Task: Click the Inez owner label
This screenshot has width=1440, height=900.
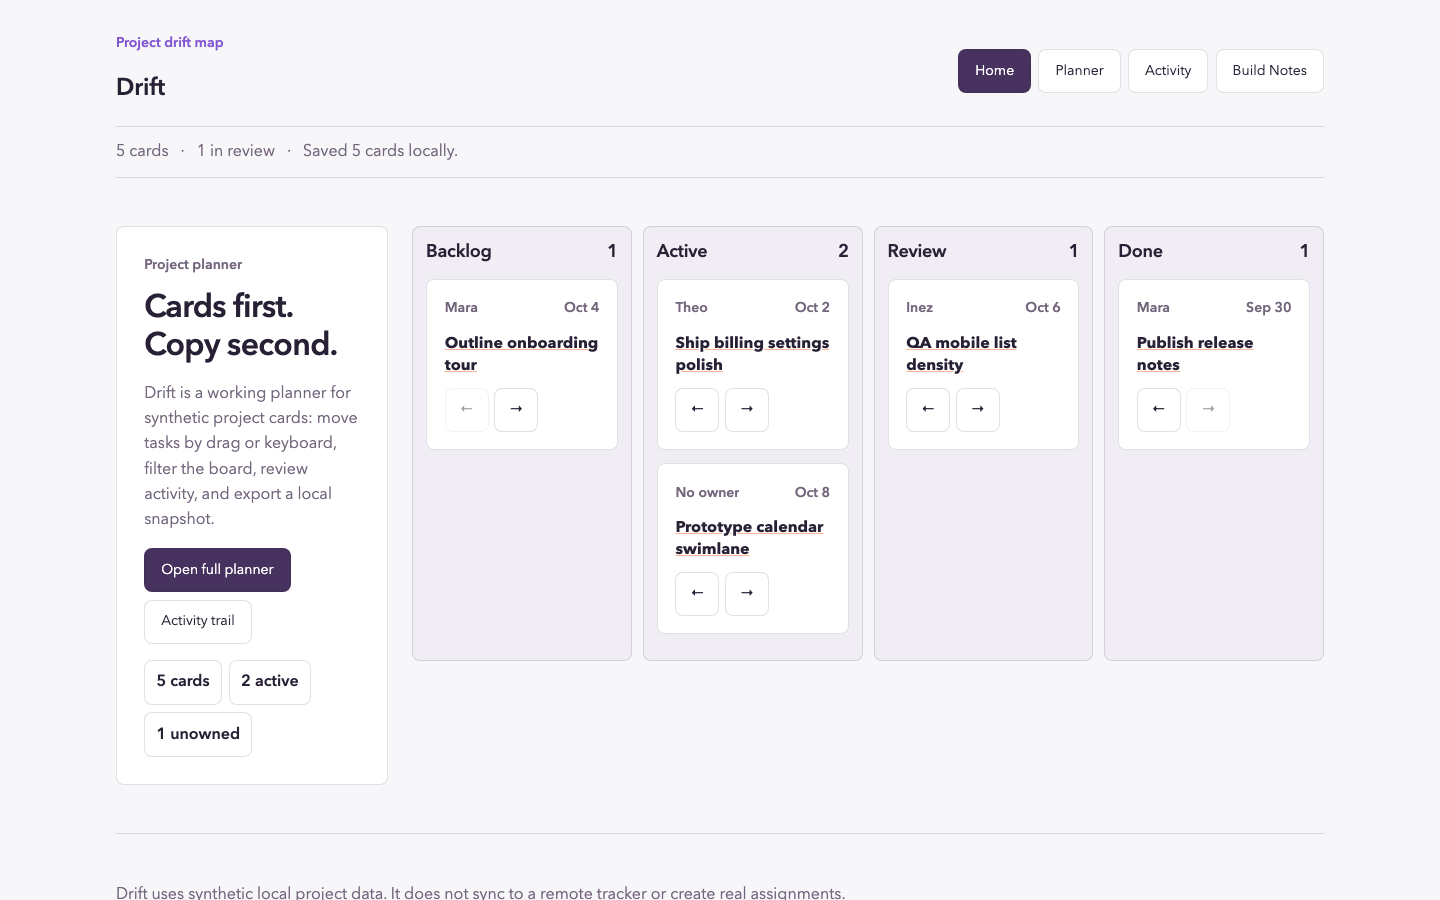Action: coord(919,308)
